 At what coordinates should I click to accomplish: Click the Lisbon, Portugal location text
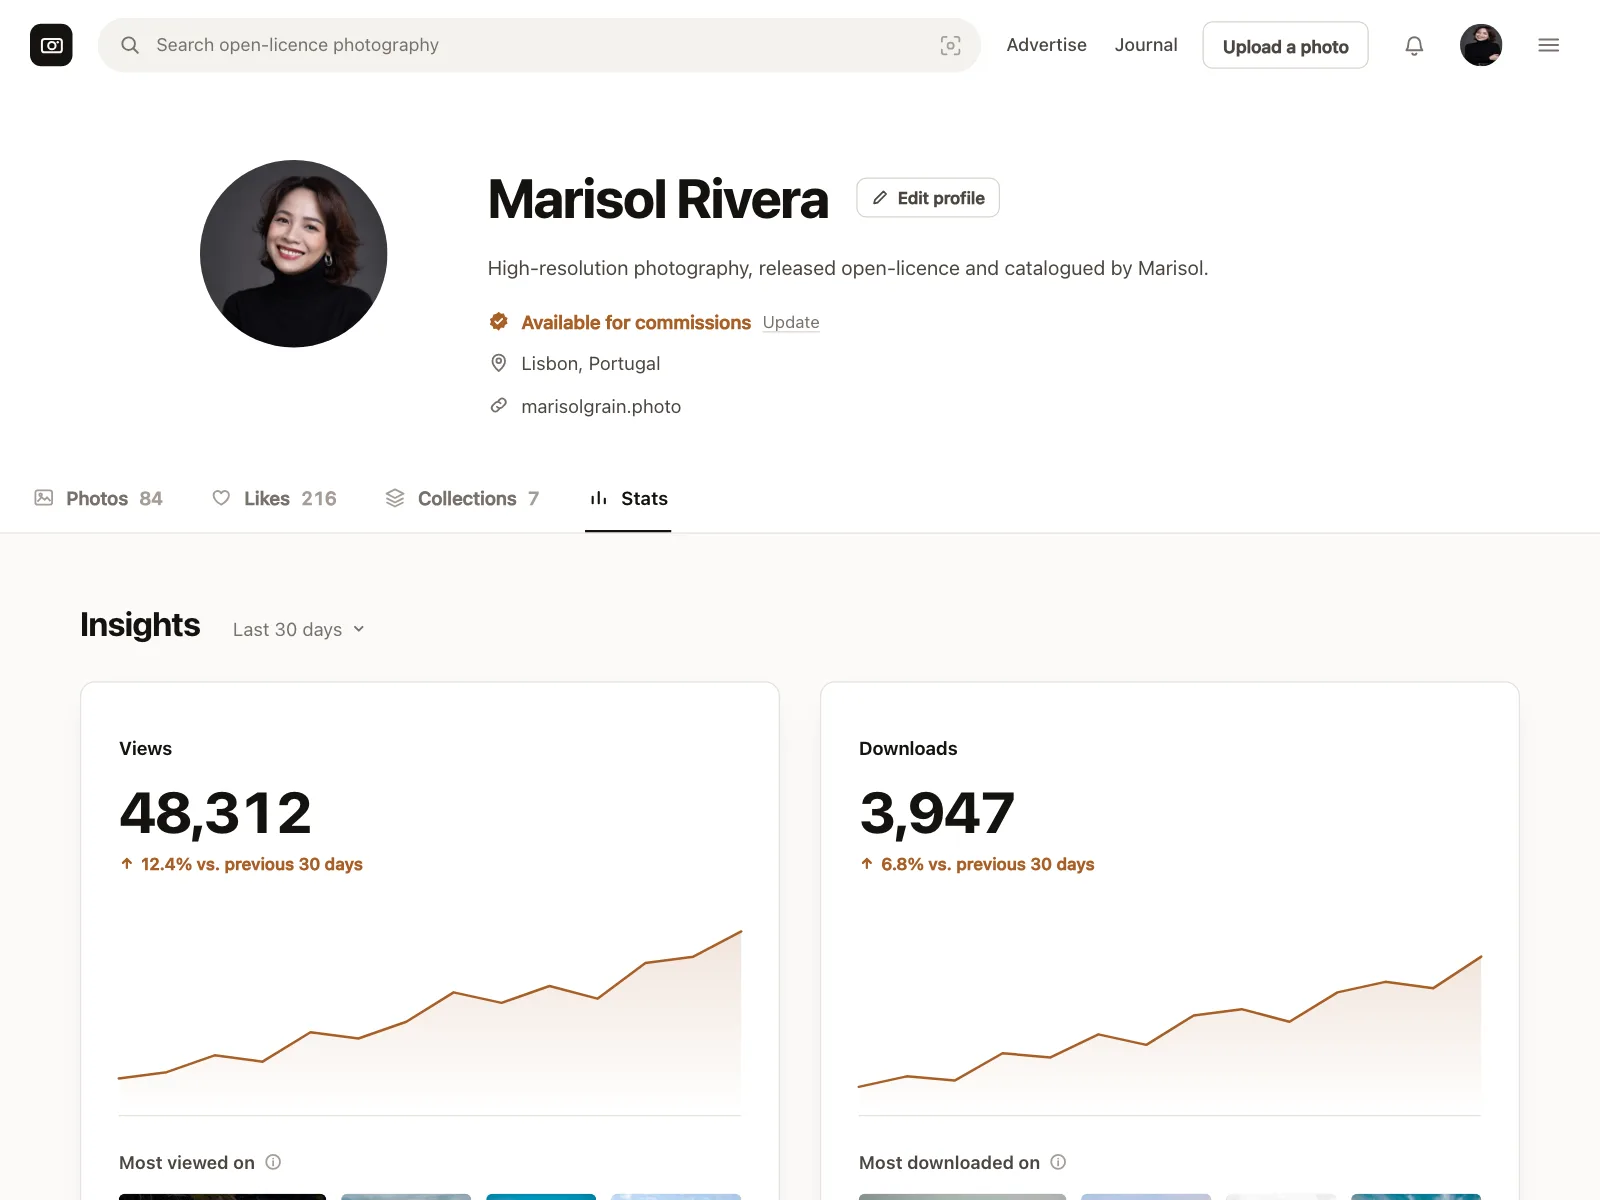pyautogui.click(x=591, y=363)
